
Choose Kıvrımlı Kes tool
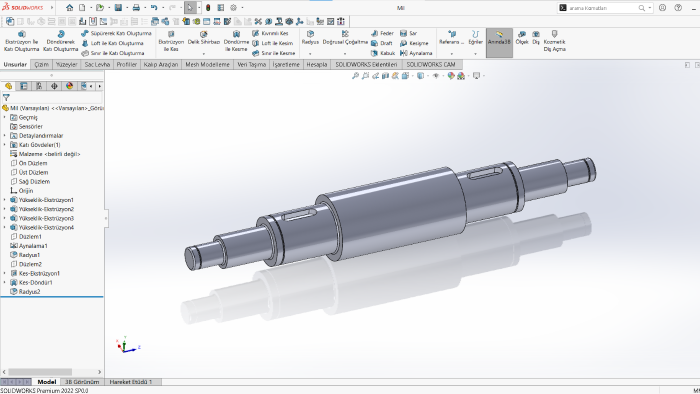pyautogui.click(x=270, y=33)
